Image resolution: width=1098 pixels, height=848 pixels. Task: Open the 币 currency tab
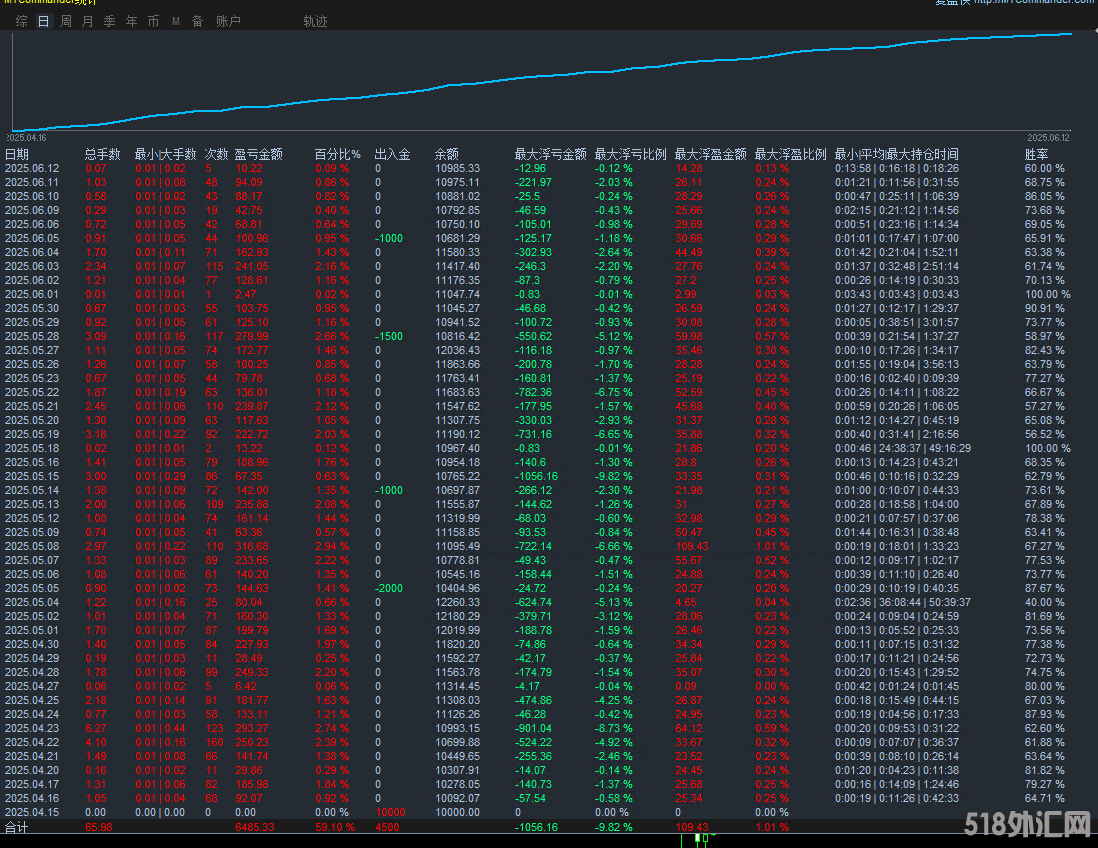click(x=153, y=21)
